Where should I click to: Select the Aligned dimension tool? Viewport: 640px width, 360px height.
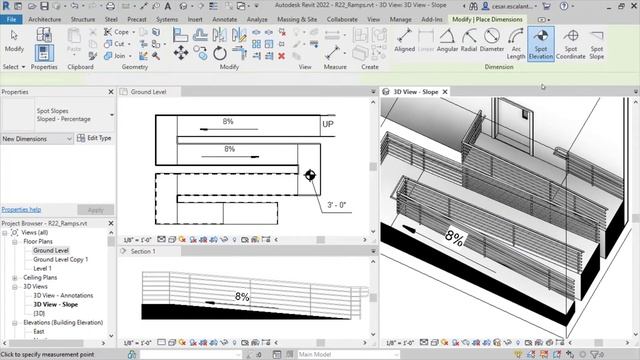click(x=404, y=40)
